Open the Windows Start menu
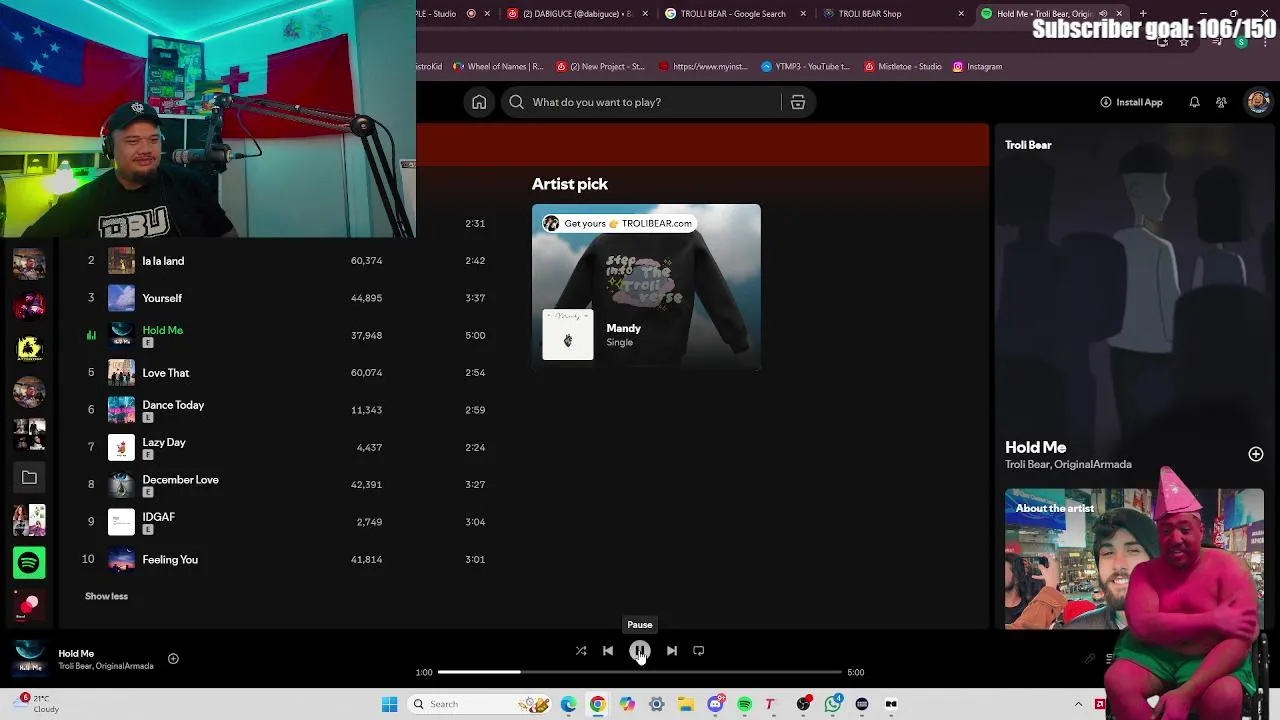The width and height of the screenshot is (1280, 720). click(x=389, y=704)
